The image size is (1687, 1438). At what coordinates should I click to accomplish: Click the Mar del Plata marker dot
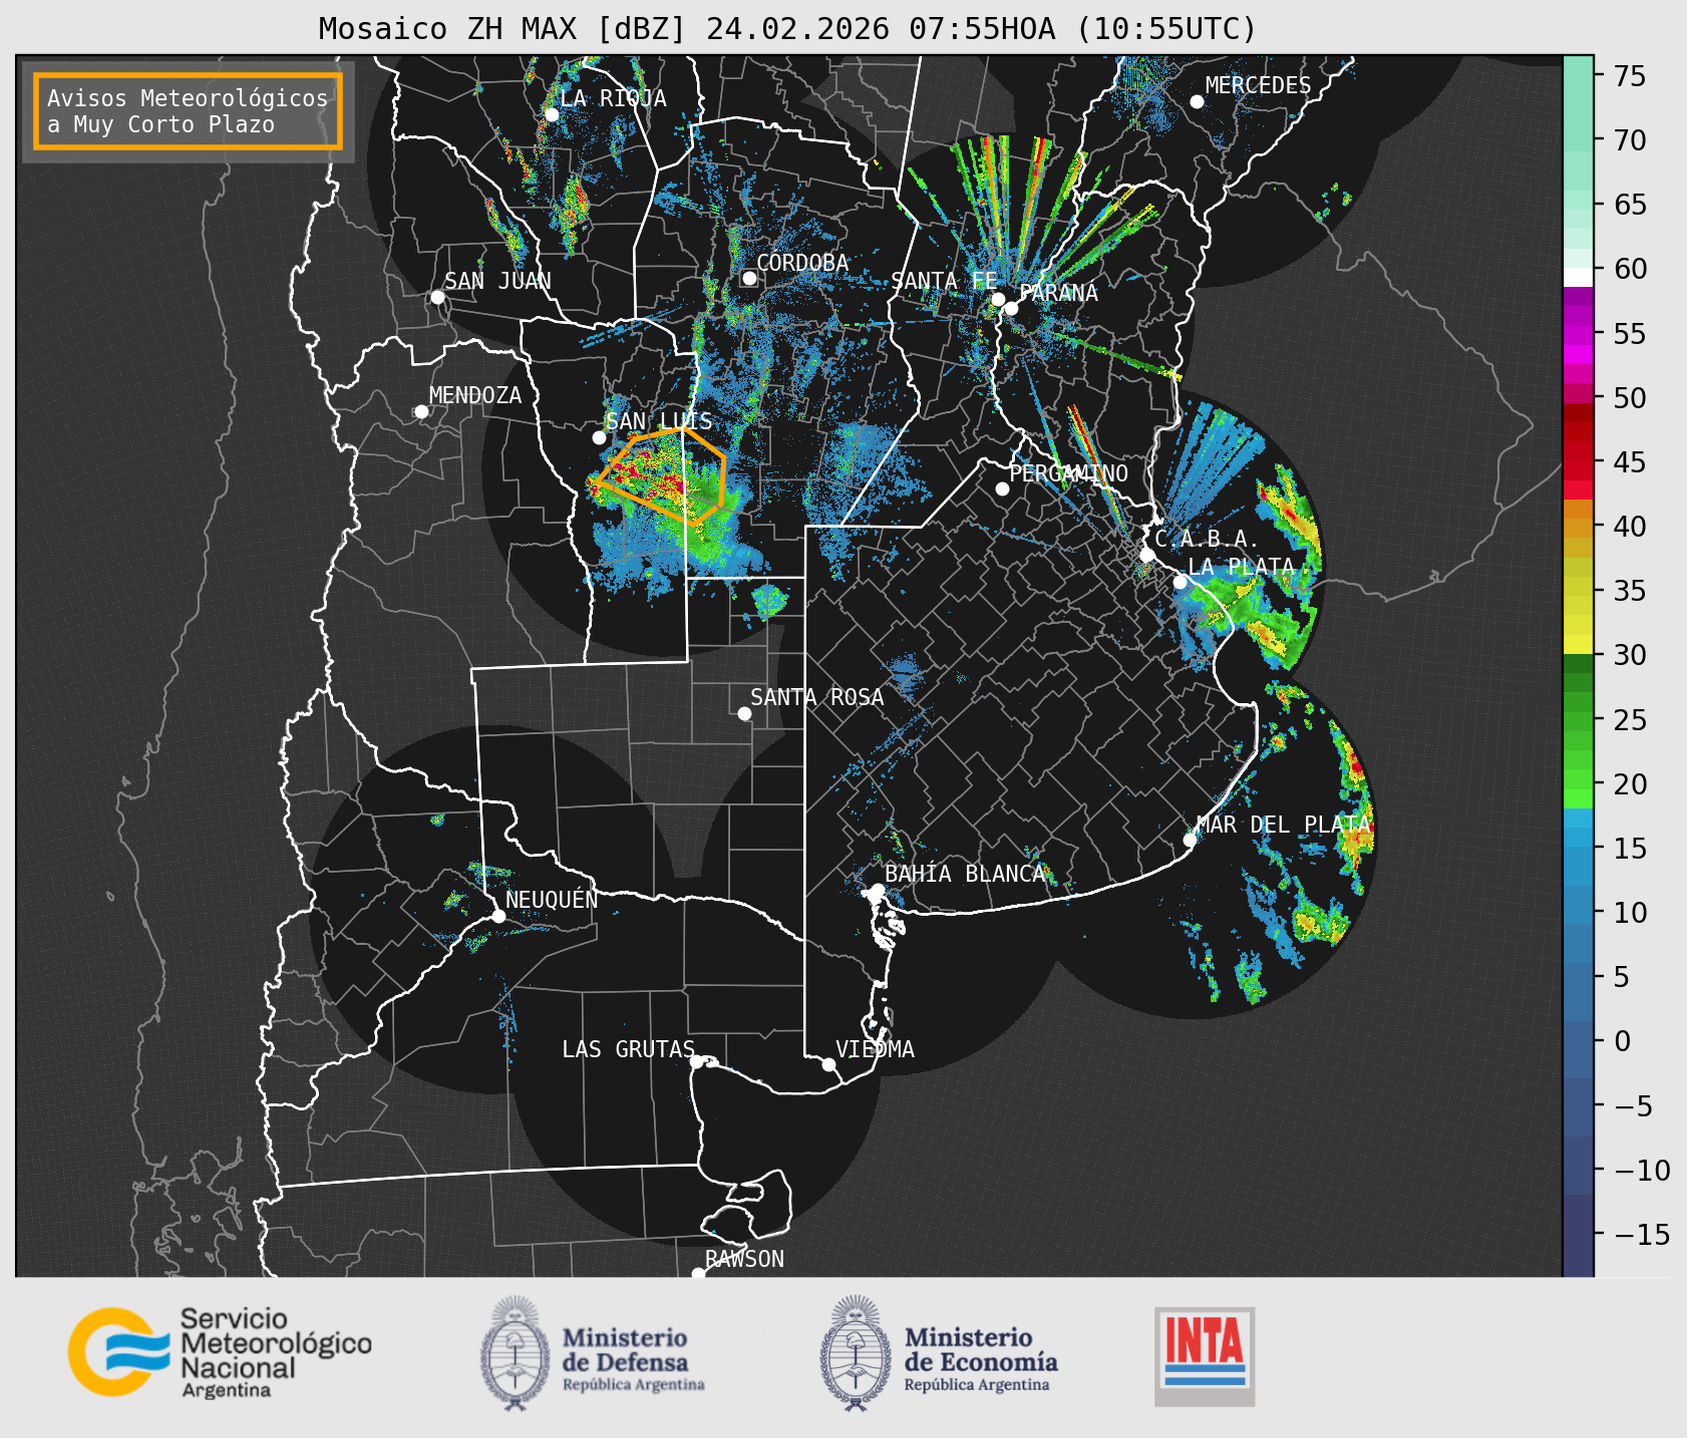click(1190, 840)
